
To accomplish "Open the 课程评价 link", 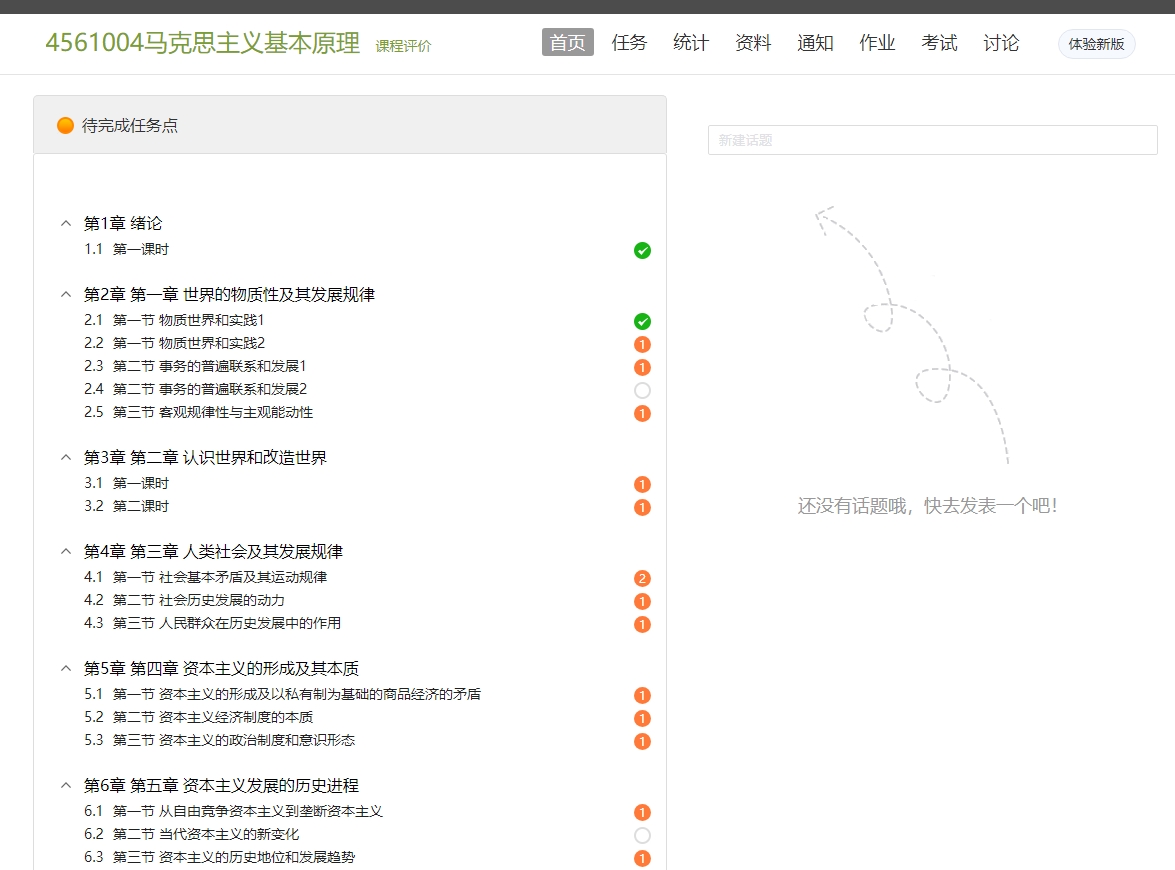I will (403, 46).
